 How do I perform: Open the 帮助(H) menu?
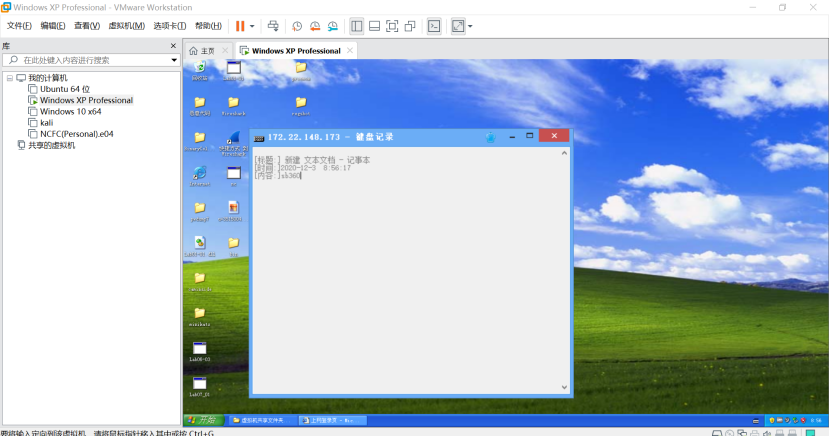(208, 25)
